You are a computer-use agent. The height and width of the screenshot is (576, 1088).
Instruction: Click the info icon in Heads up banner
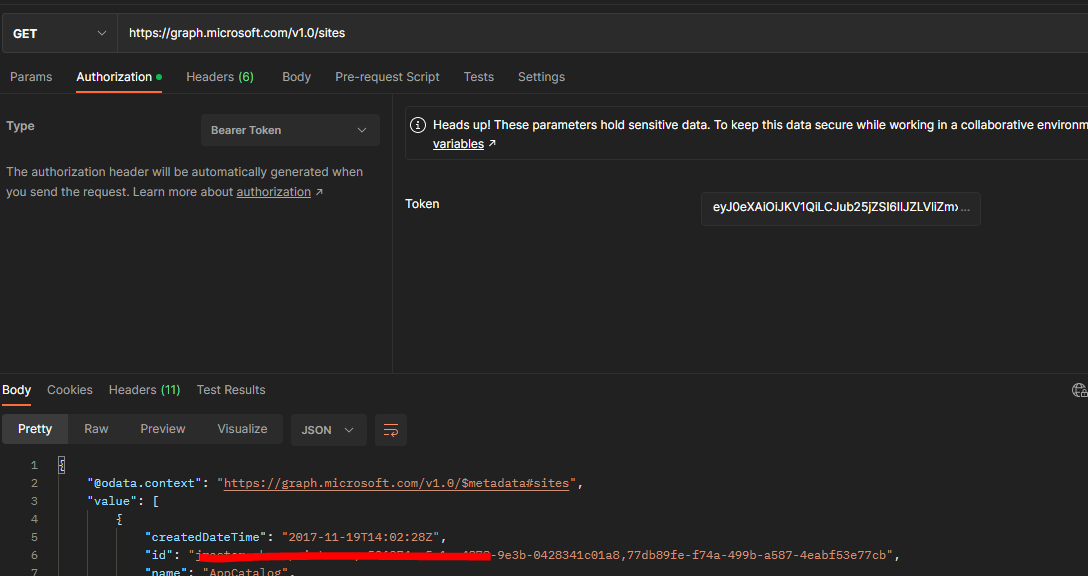click(x=418, y=125)
